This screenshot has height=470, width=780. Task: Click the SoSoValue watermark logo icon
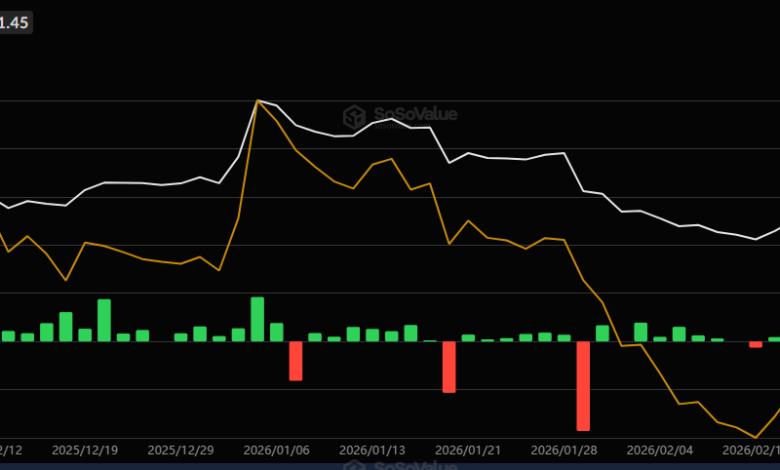(x=353, y=117)
